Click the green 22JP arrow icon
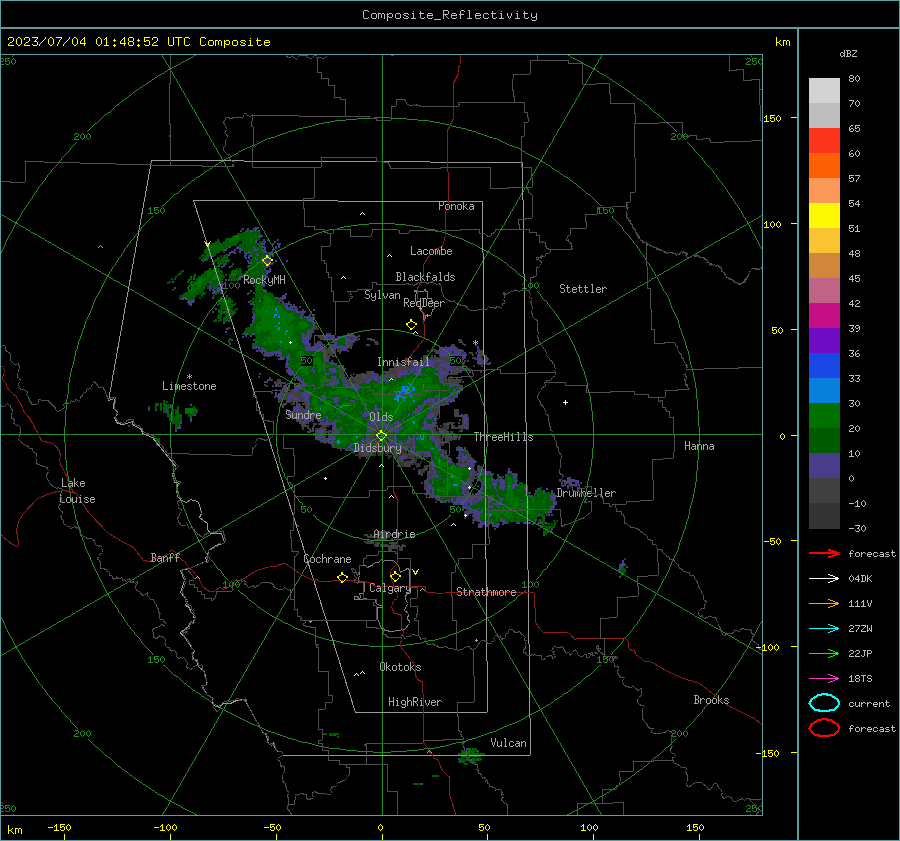Image resolution: width=900 pixels, height=841 pixels. pyautogui.click(x=824, y=653)
